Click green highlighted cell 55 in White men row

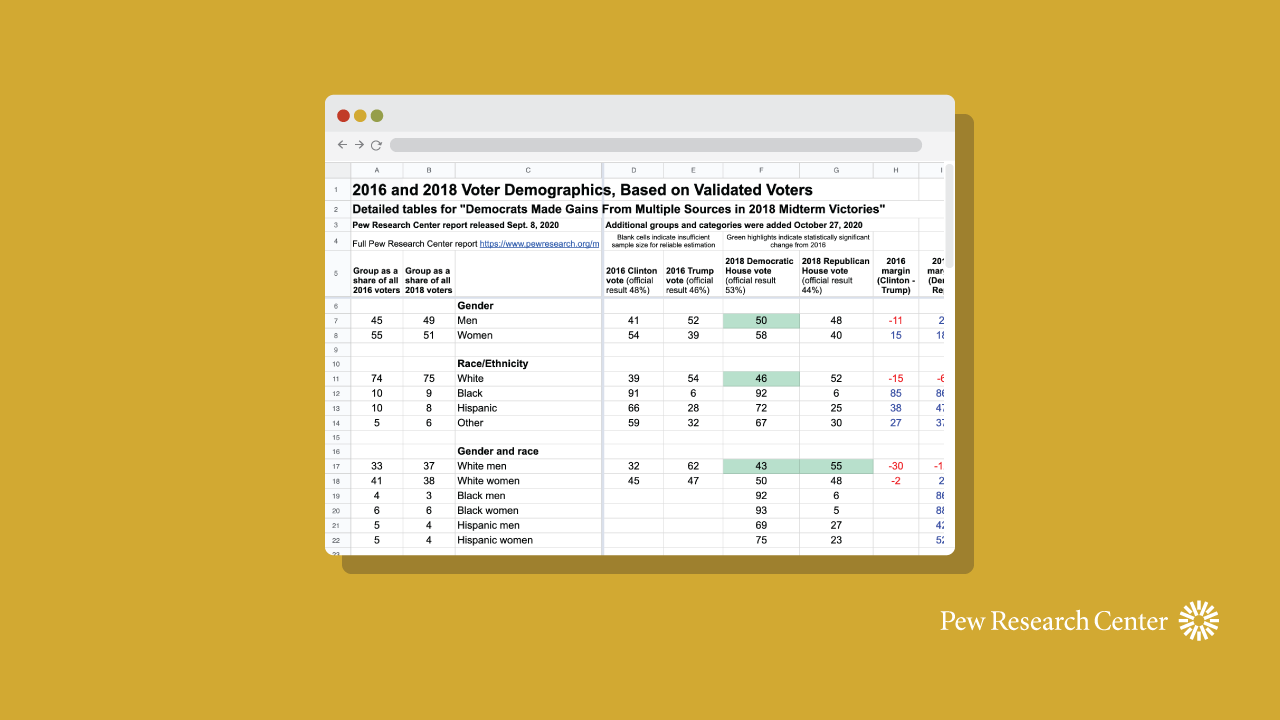pos(836,466)
